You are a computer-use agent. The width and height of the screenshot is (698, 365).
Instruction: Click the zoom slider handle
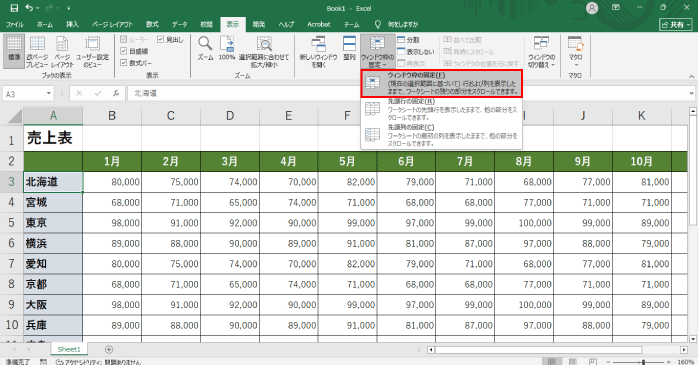click(x=643, y=362)
